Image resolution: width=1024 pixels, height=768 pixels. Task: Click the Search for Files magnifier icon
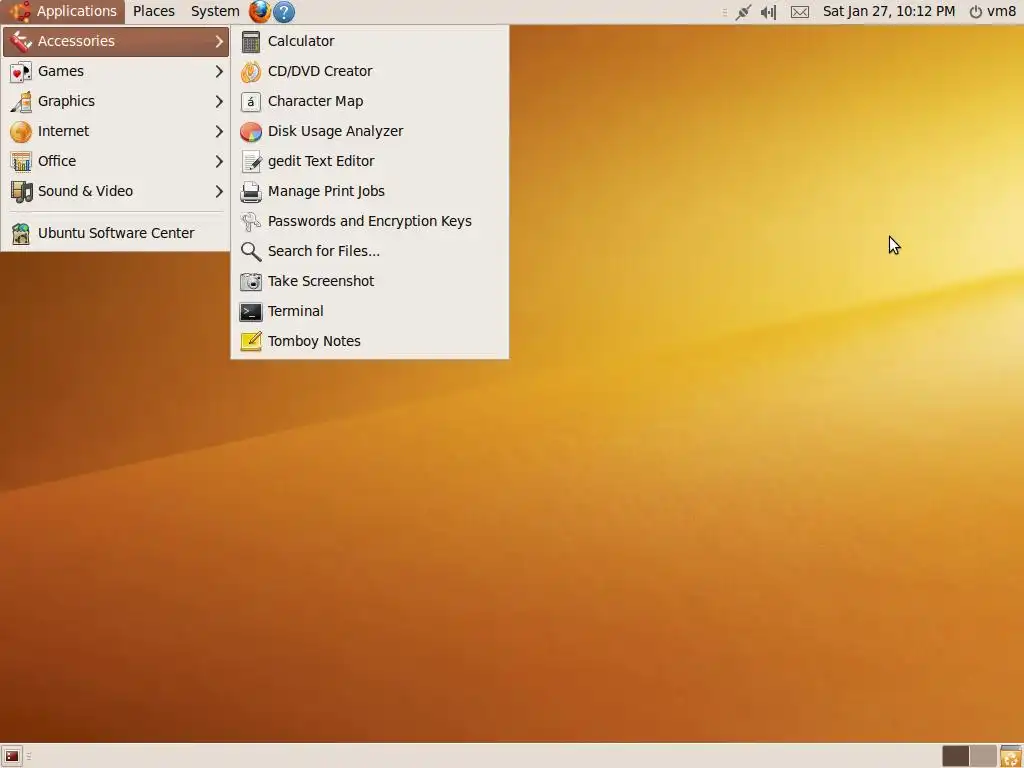[x=251, y=251]
